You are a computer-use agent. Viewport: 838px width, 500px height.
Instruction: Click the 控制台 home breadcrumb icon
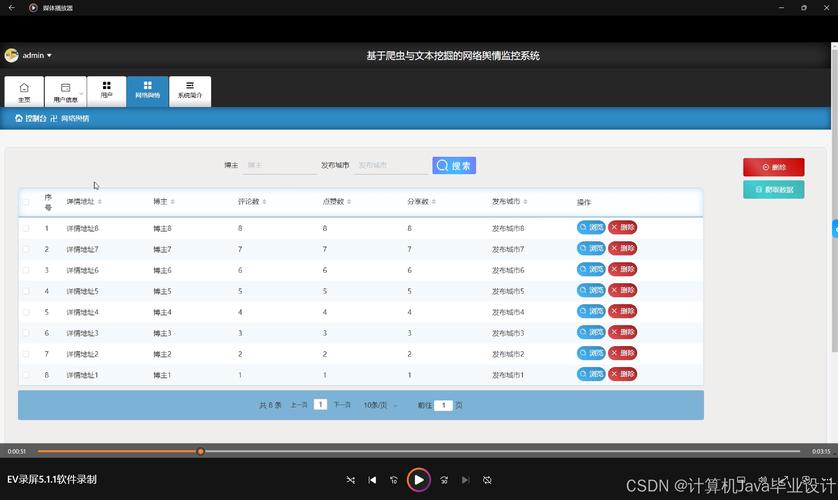coord(19,118)
